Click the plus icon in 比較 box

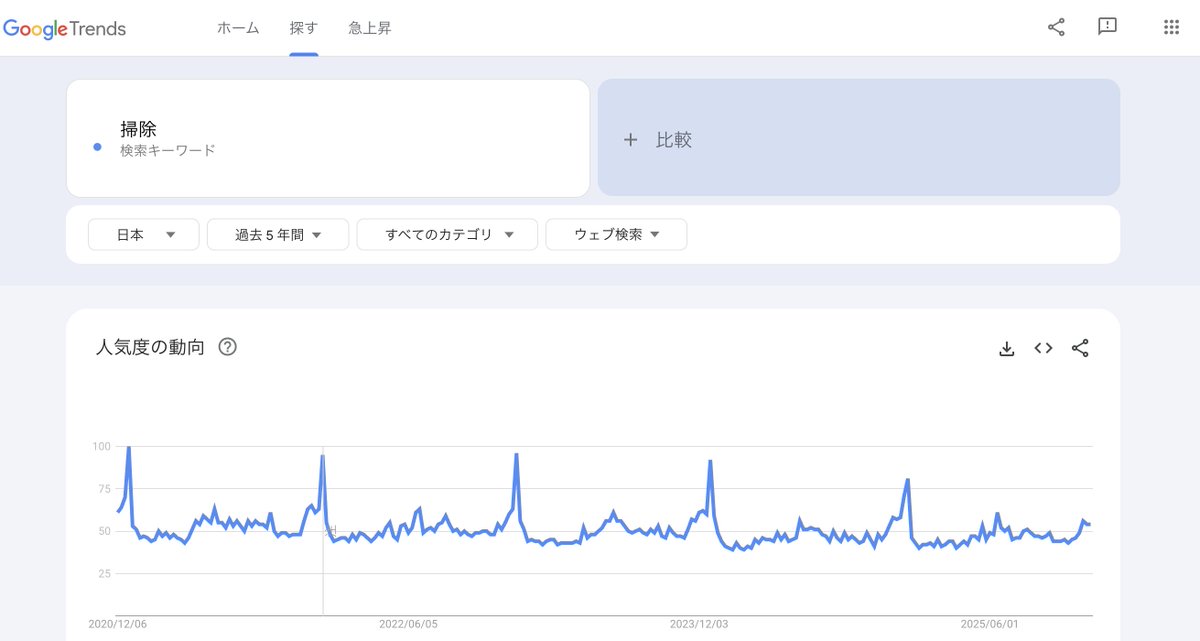[630, 140]
